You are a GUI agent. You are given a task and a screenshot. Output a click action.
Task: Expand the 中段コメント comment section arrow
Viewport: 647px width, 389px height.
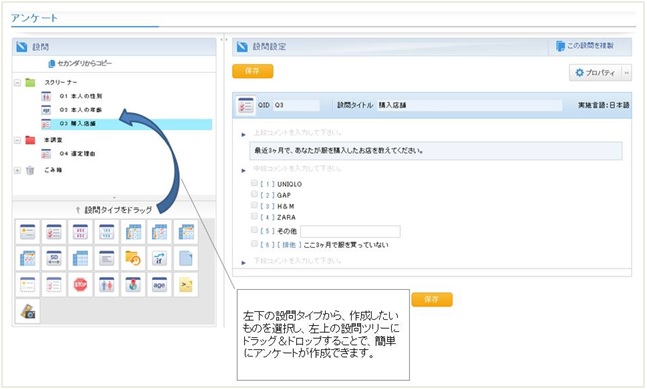(x=243, y=170)
